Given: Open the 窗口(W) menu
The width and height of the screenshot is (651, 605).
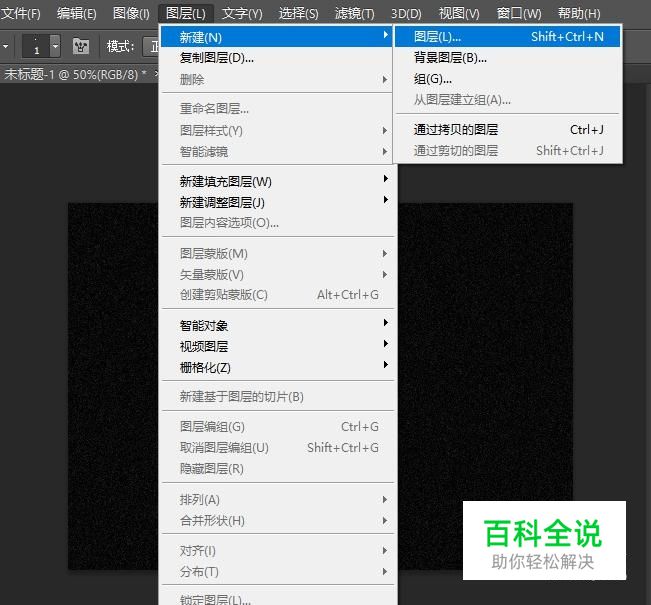Looking at the screenshot, I should (519, 14).
